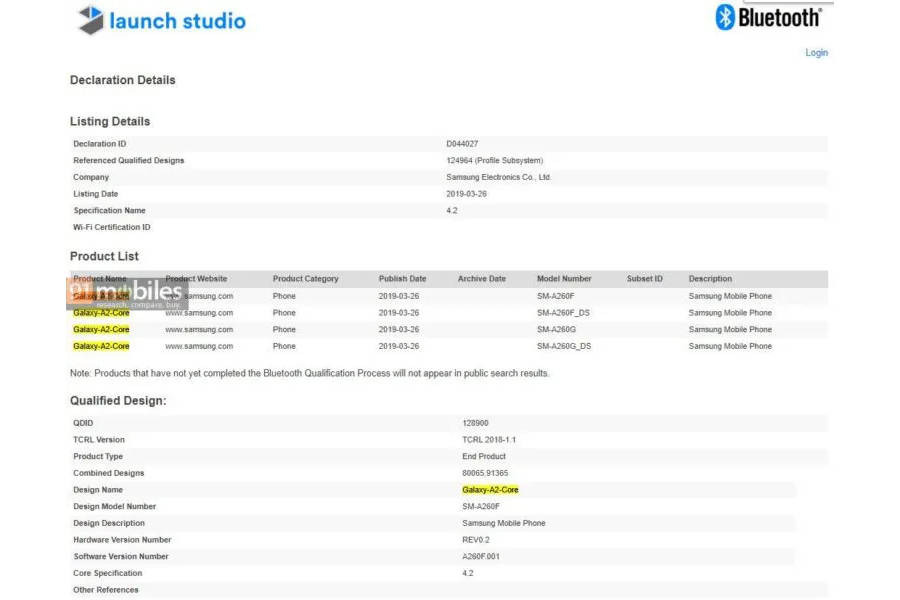
Task: Select the Listing Details section heading
Action: 110,121
